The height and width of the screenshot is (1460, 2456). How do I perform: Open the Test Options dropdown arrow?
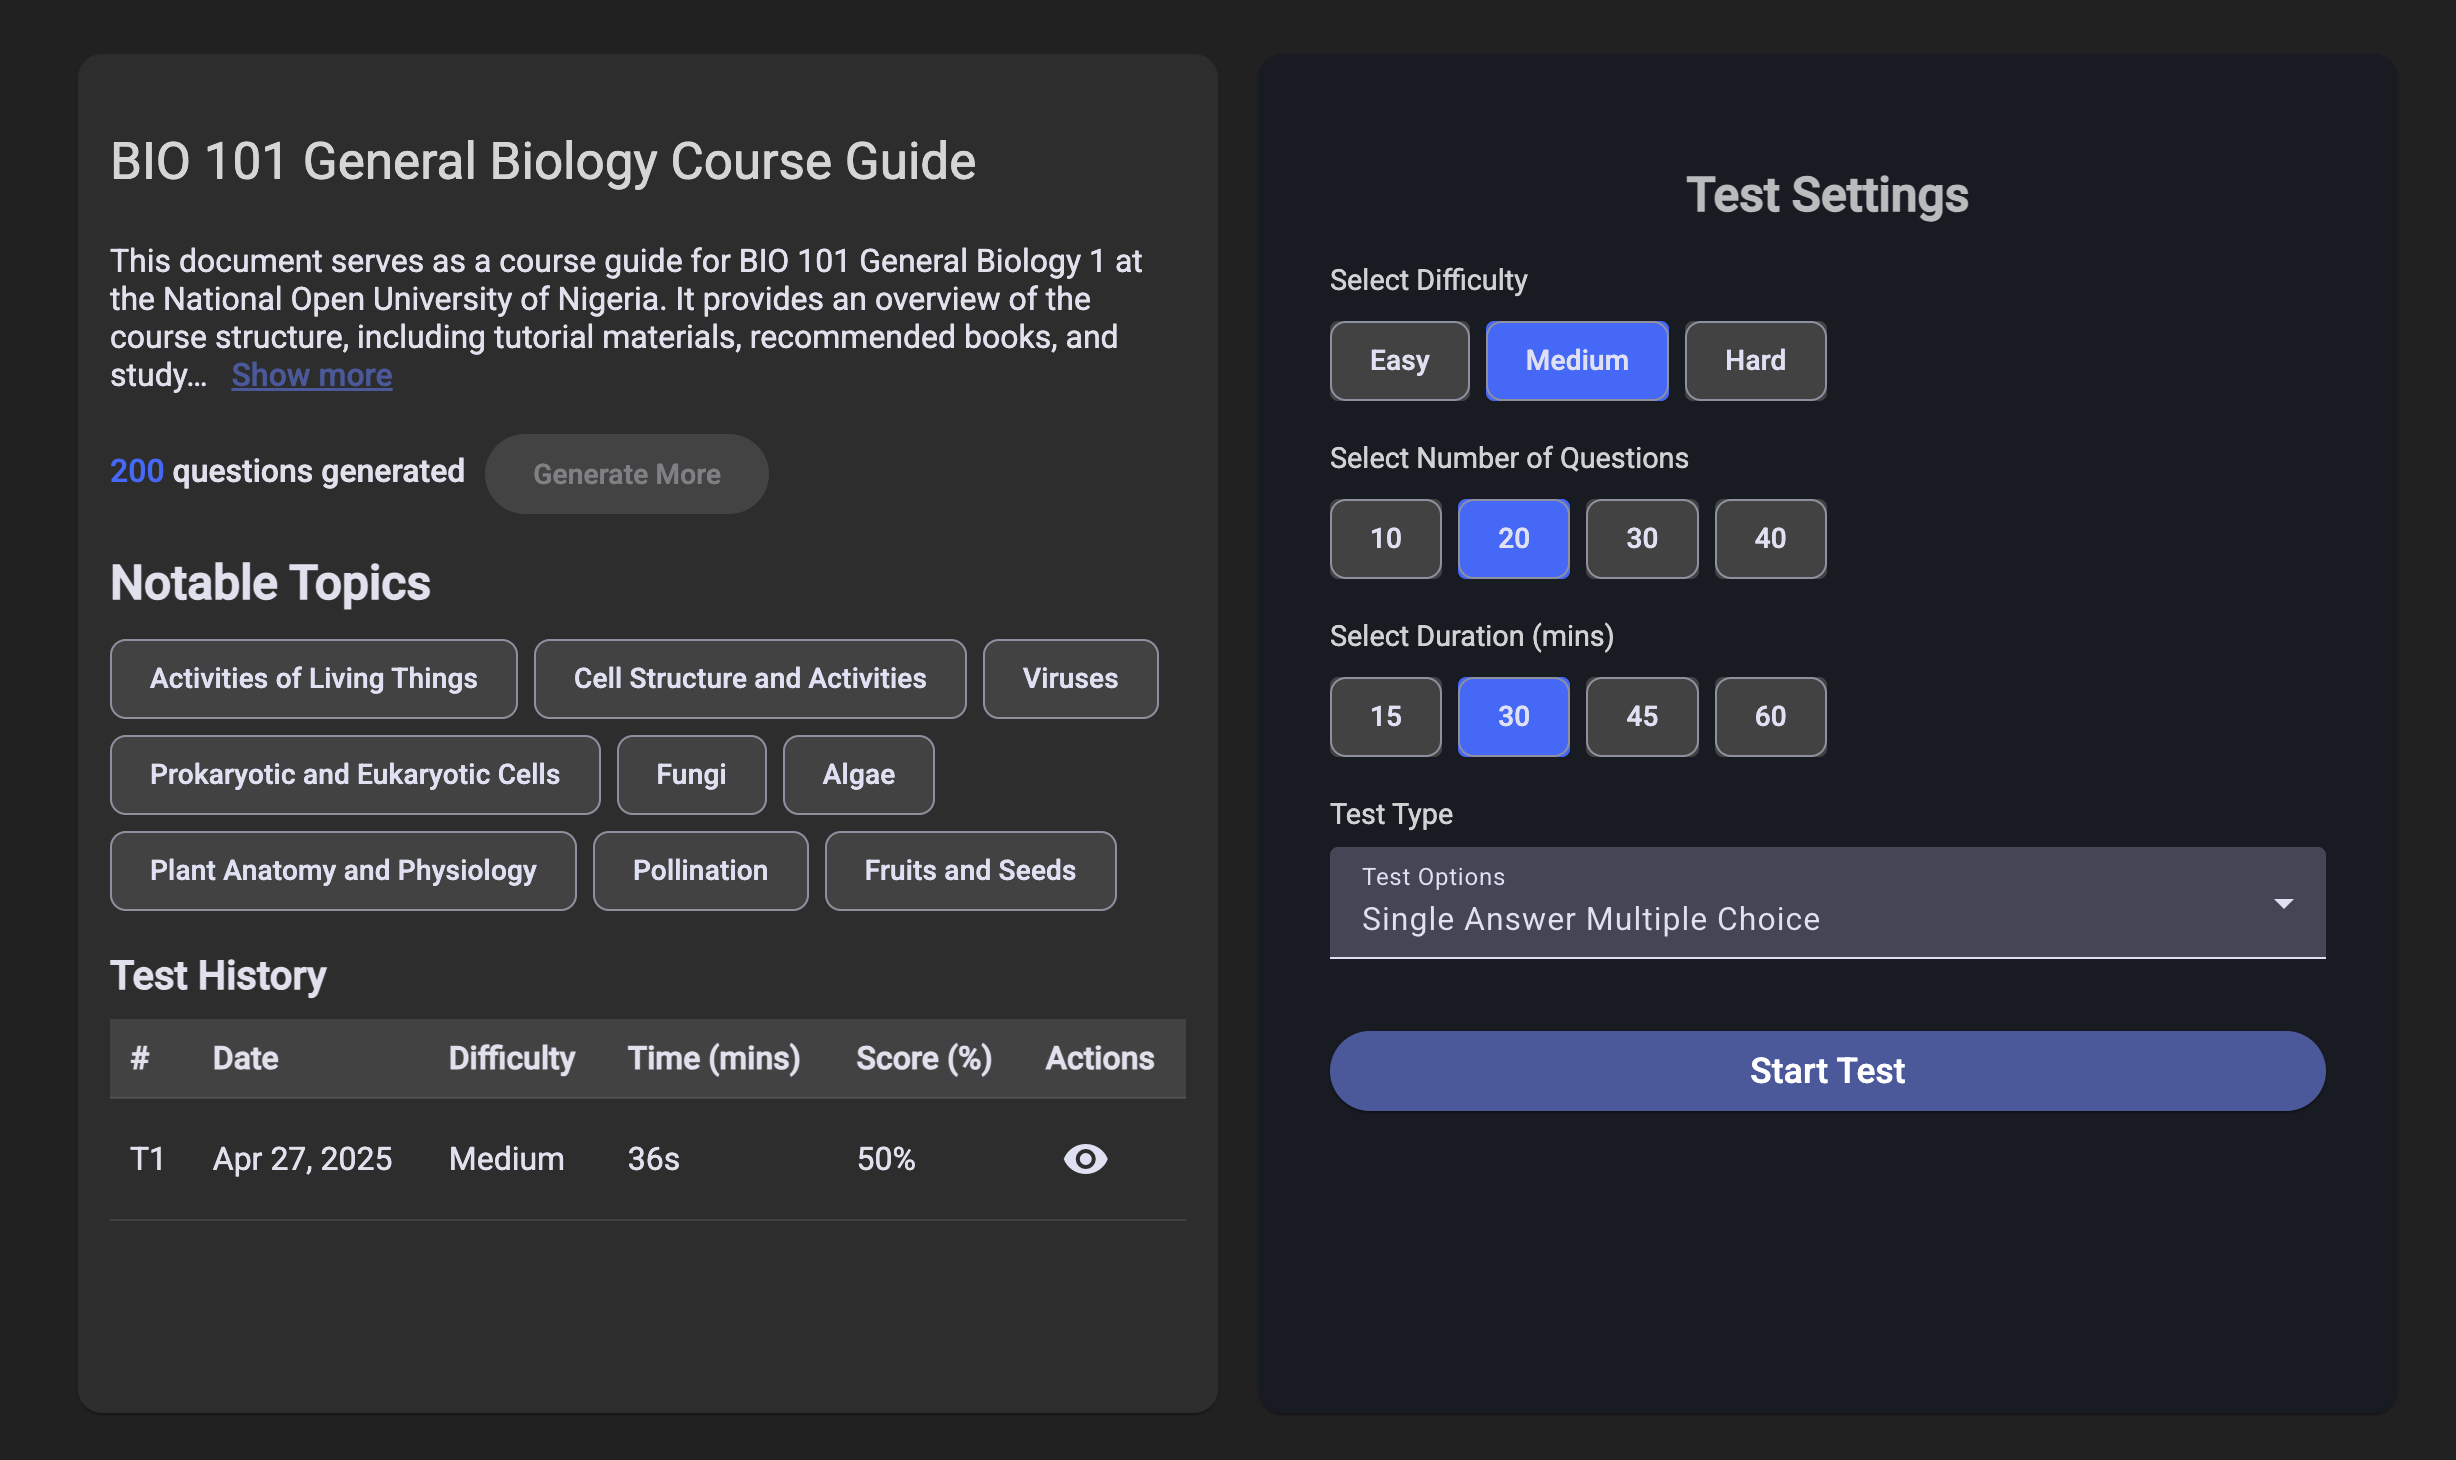2283,903
